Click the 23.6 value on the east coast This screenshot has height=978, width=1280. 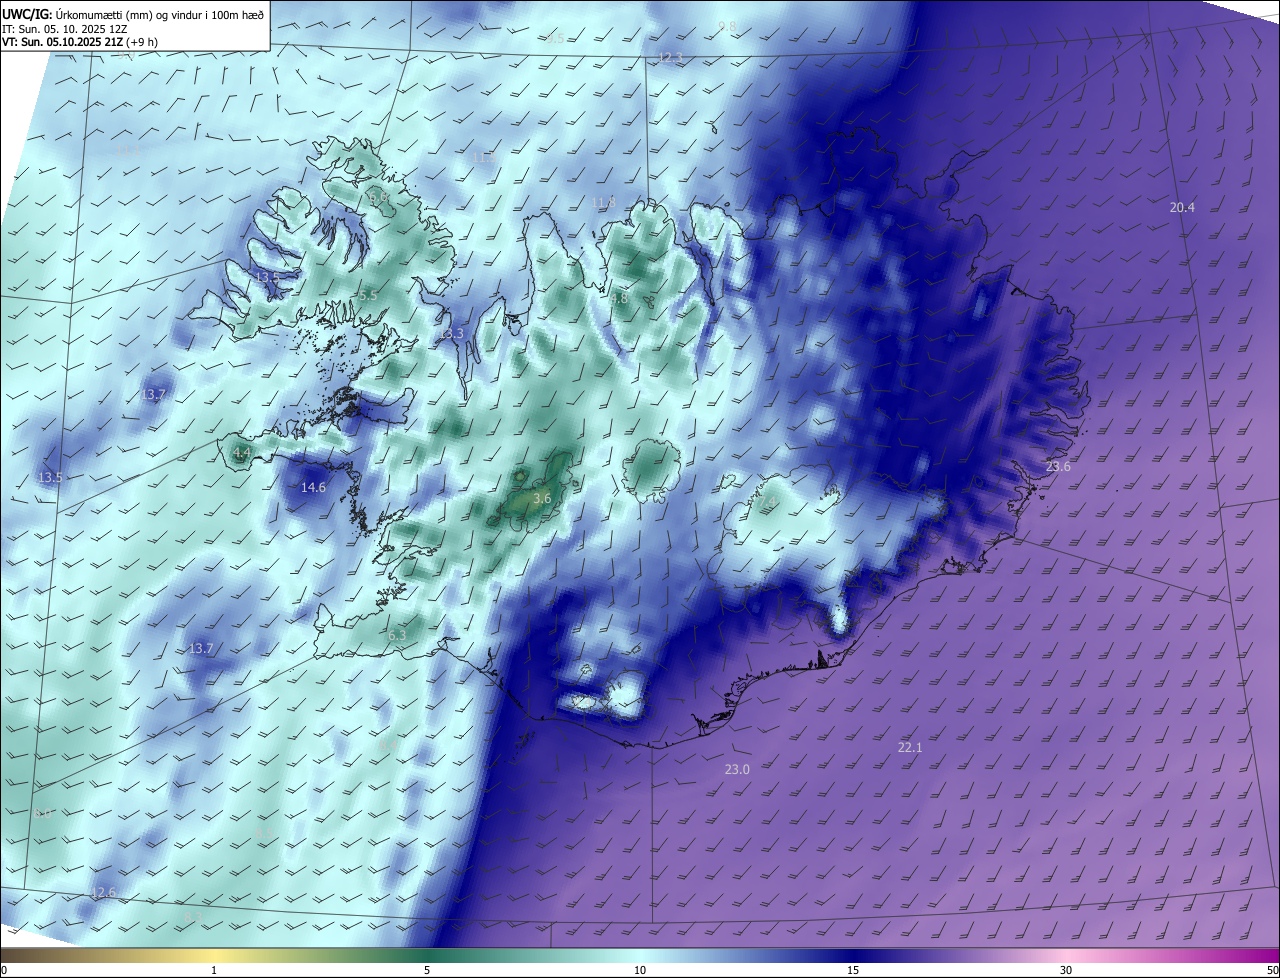click(1058, 466)
